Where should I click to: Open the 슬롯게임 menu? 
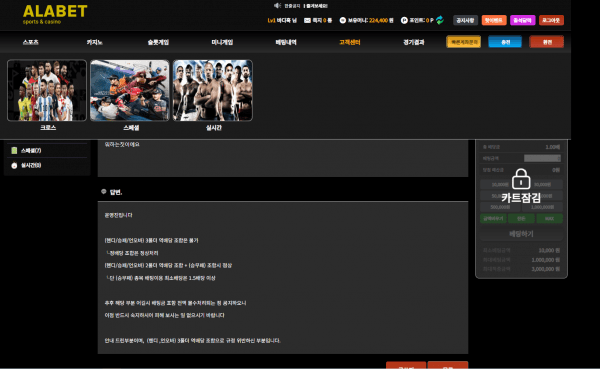158,42
